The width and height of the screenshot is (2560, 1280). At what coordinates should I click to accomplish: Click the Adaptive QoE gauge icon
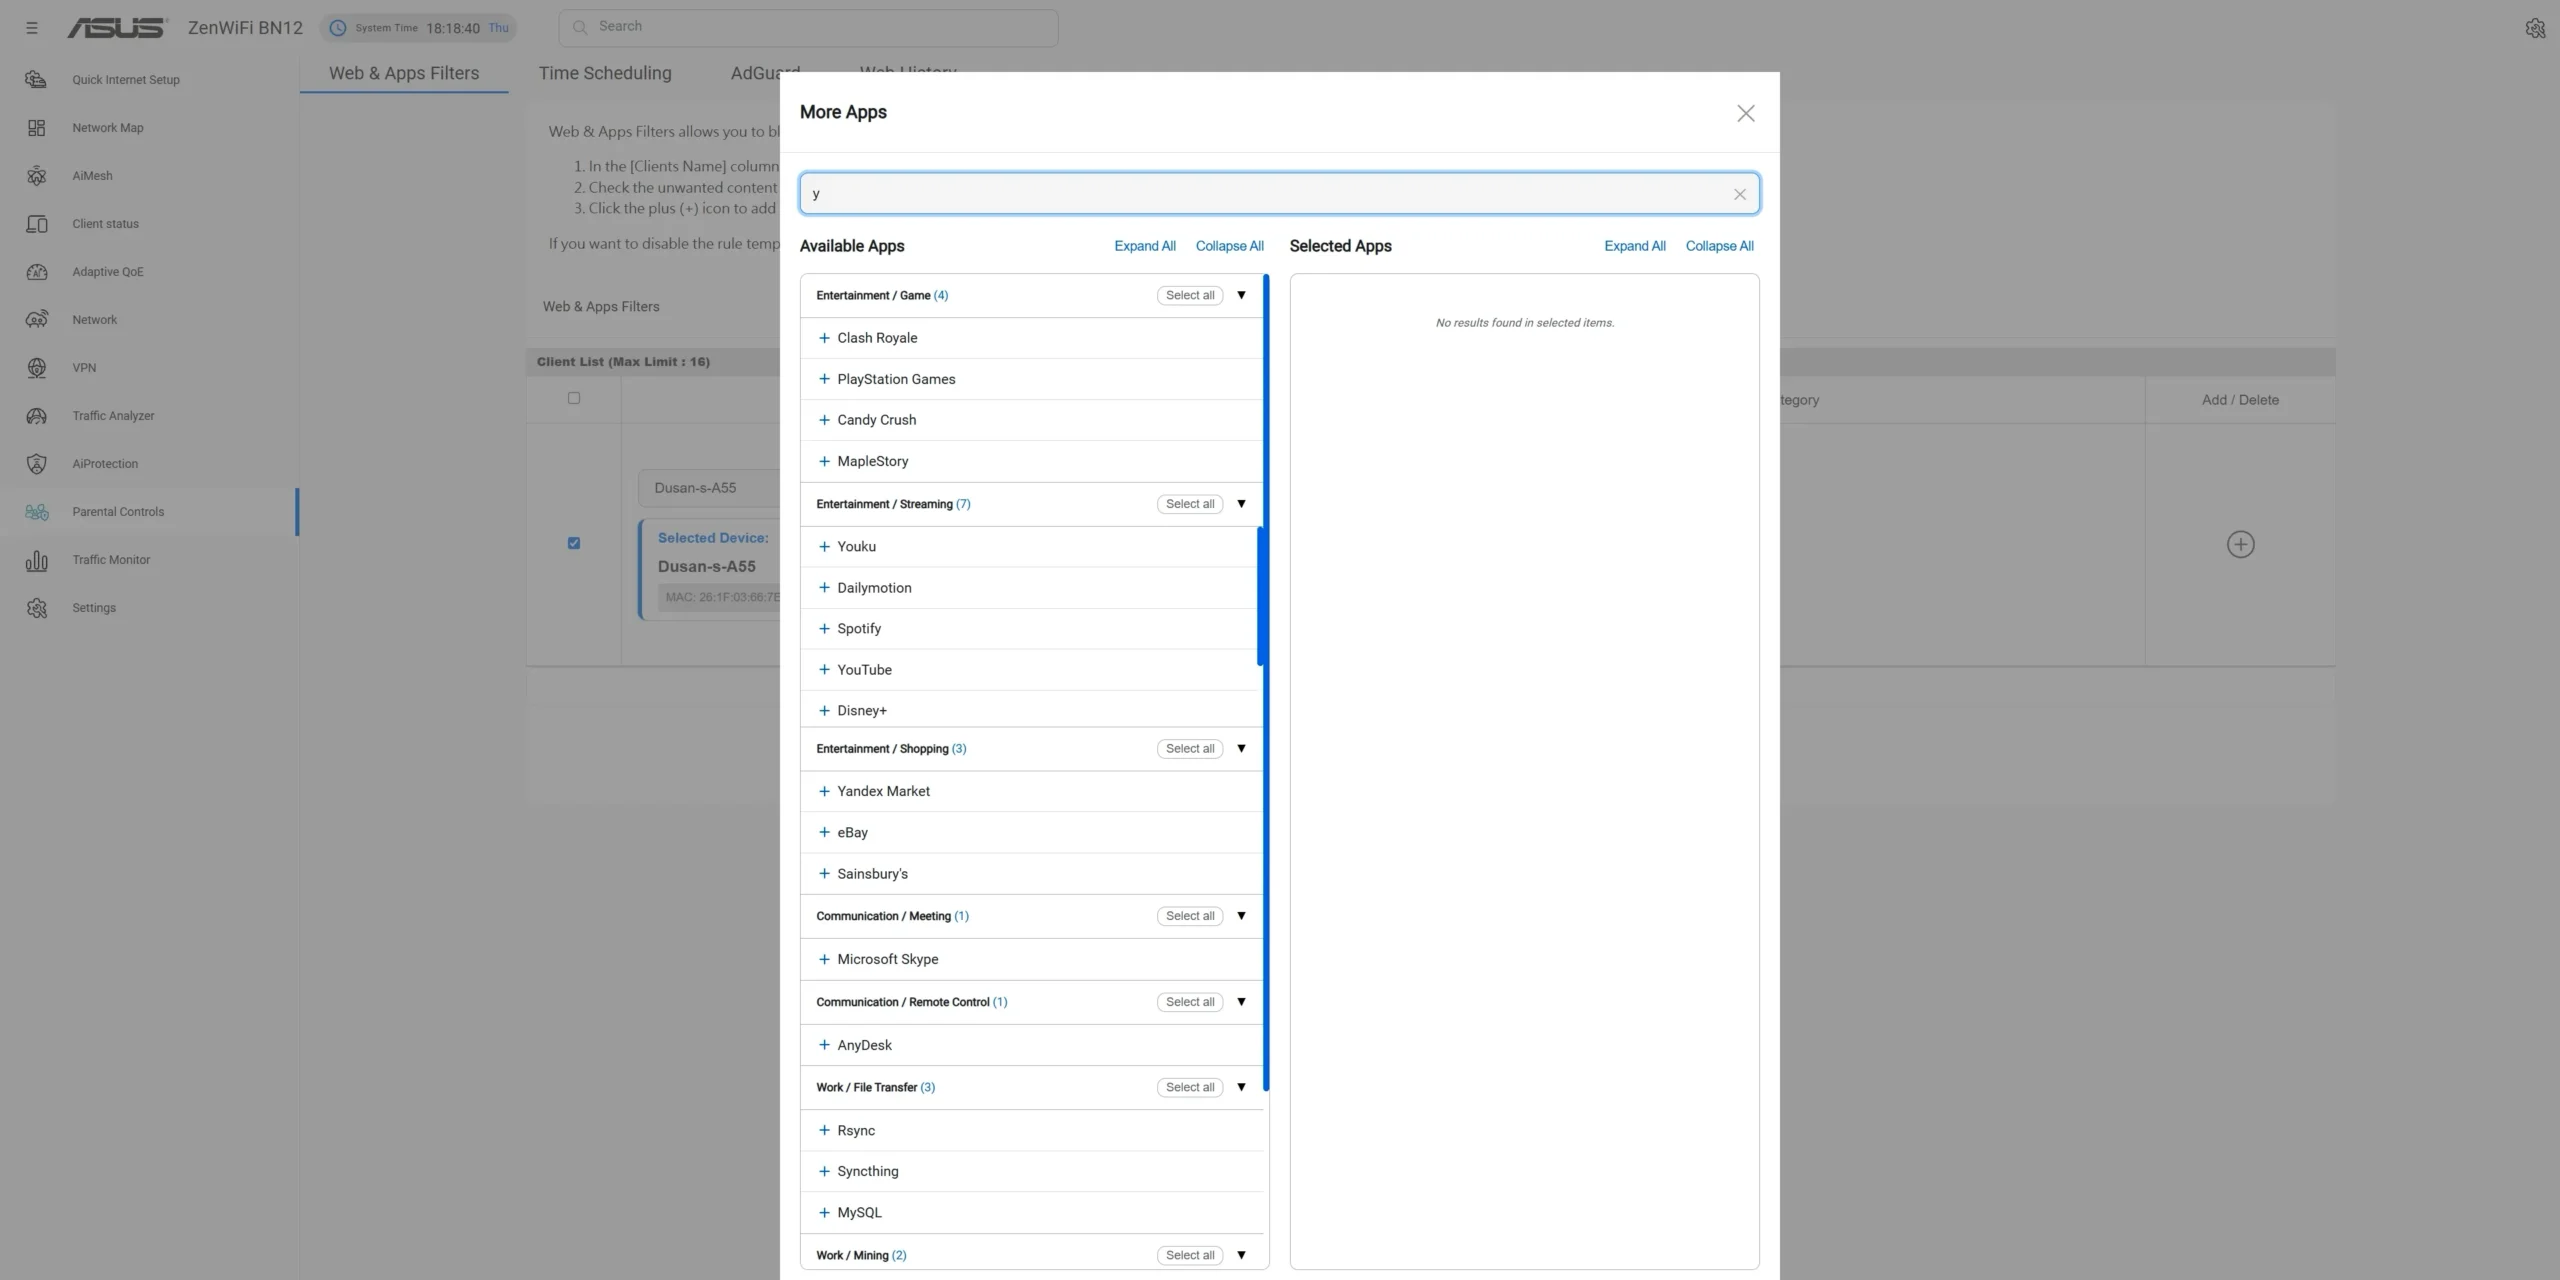coord(36,272)
